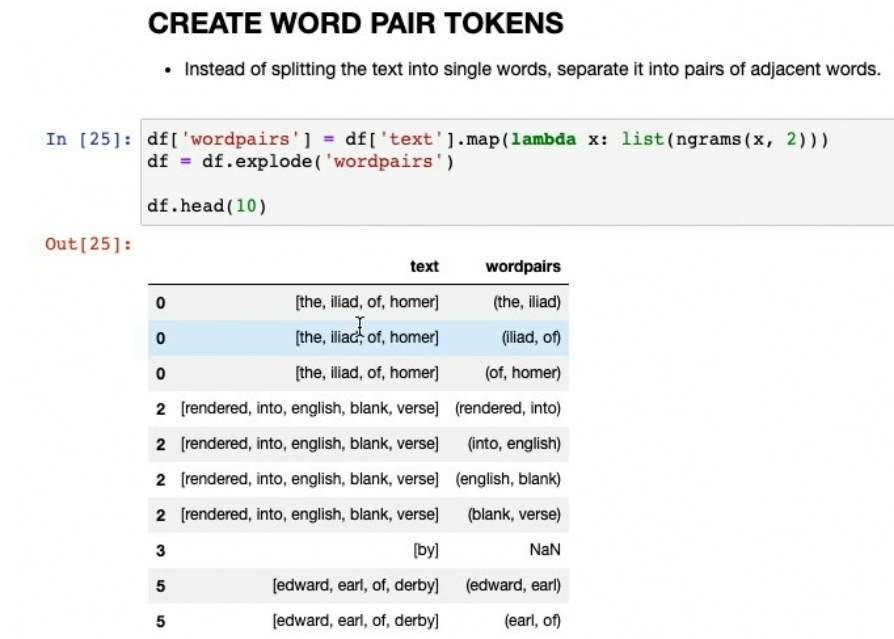This screenshot has height=639, width=894.
Task: Click the "(edward, earl)" wordpairs cell
Action: 512,585
